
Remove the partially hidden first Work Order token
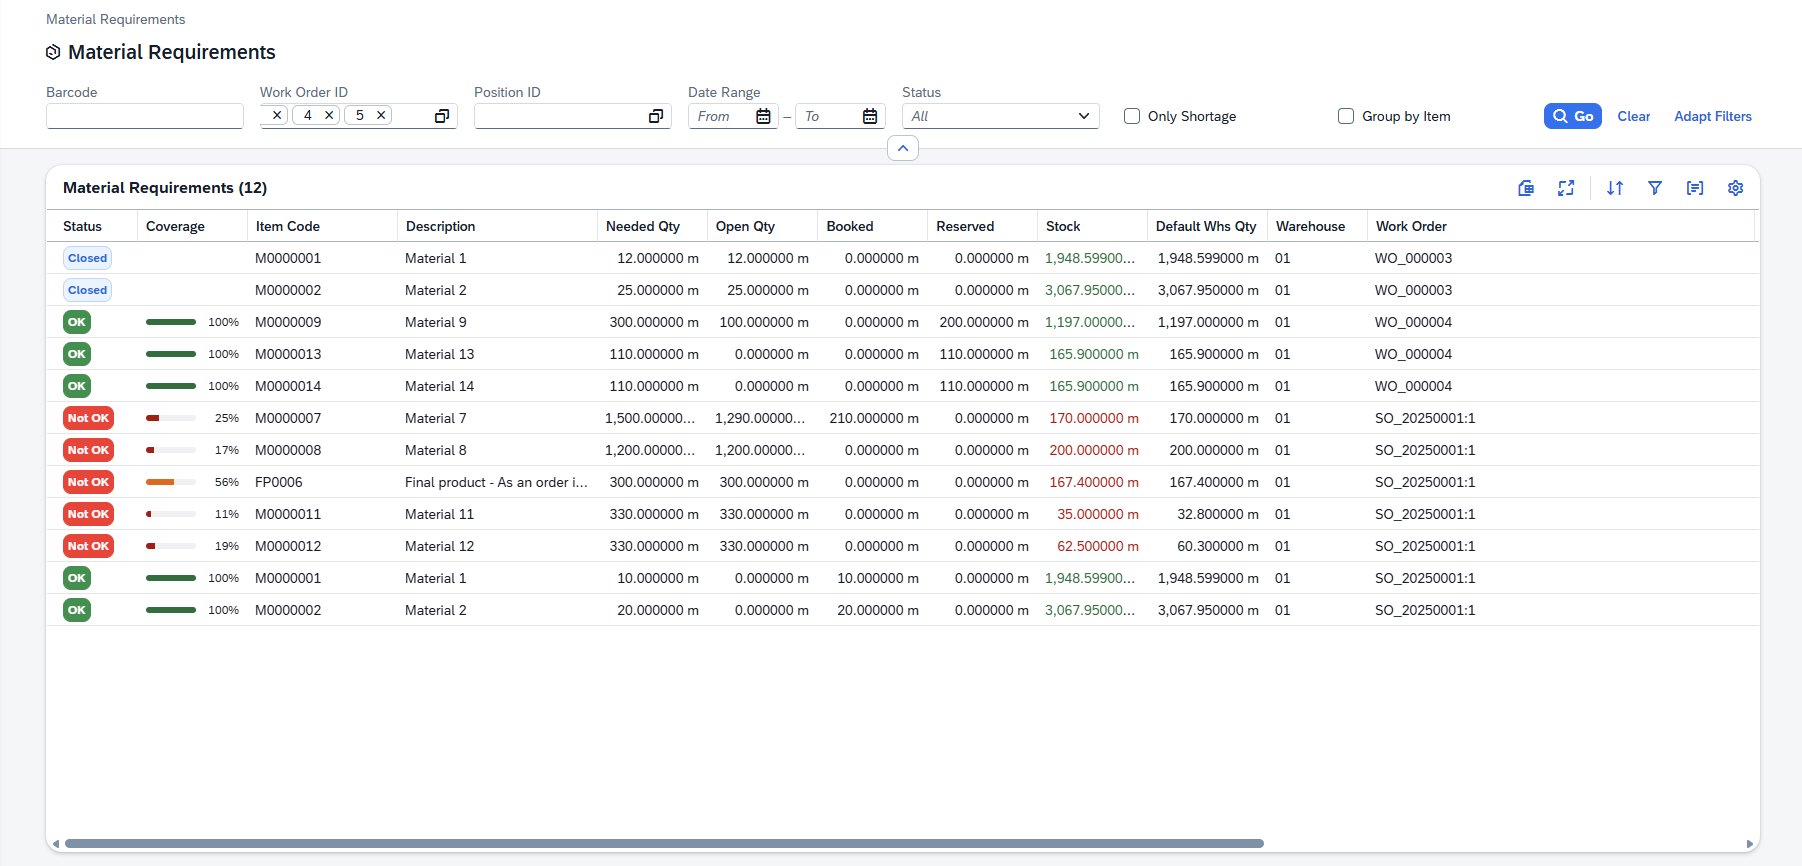pyautogui.click(x=277, y=115)
